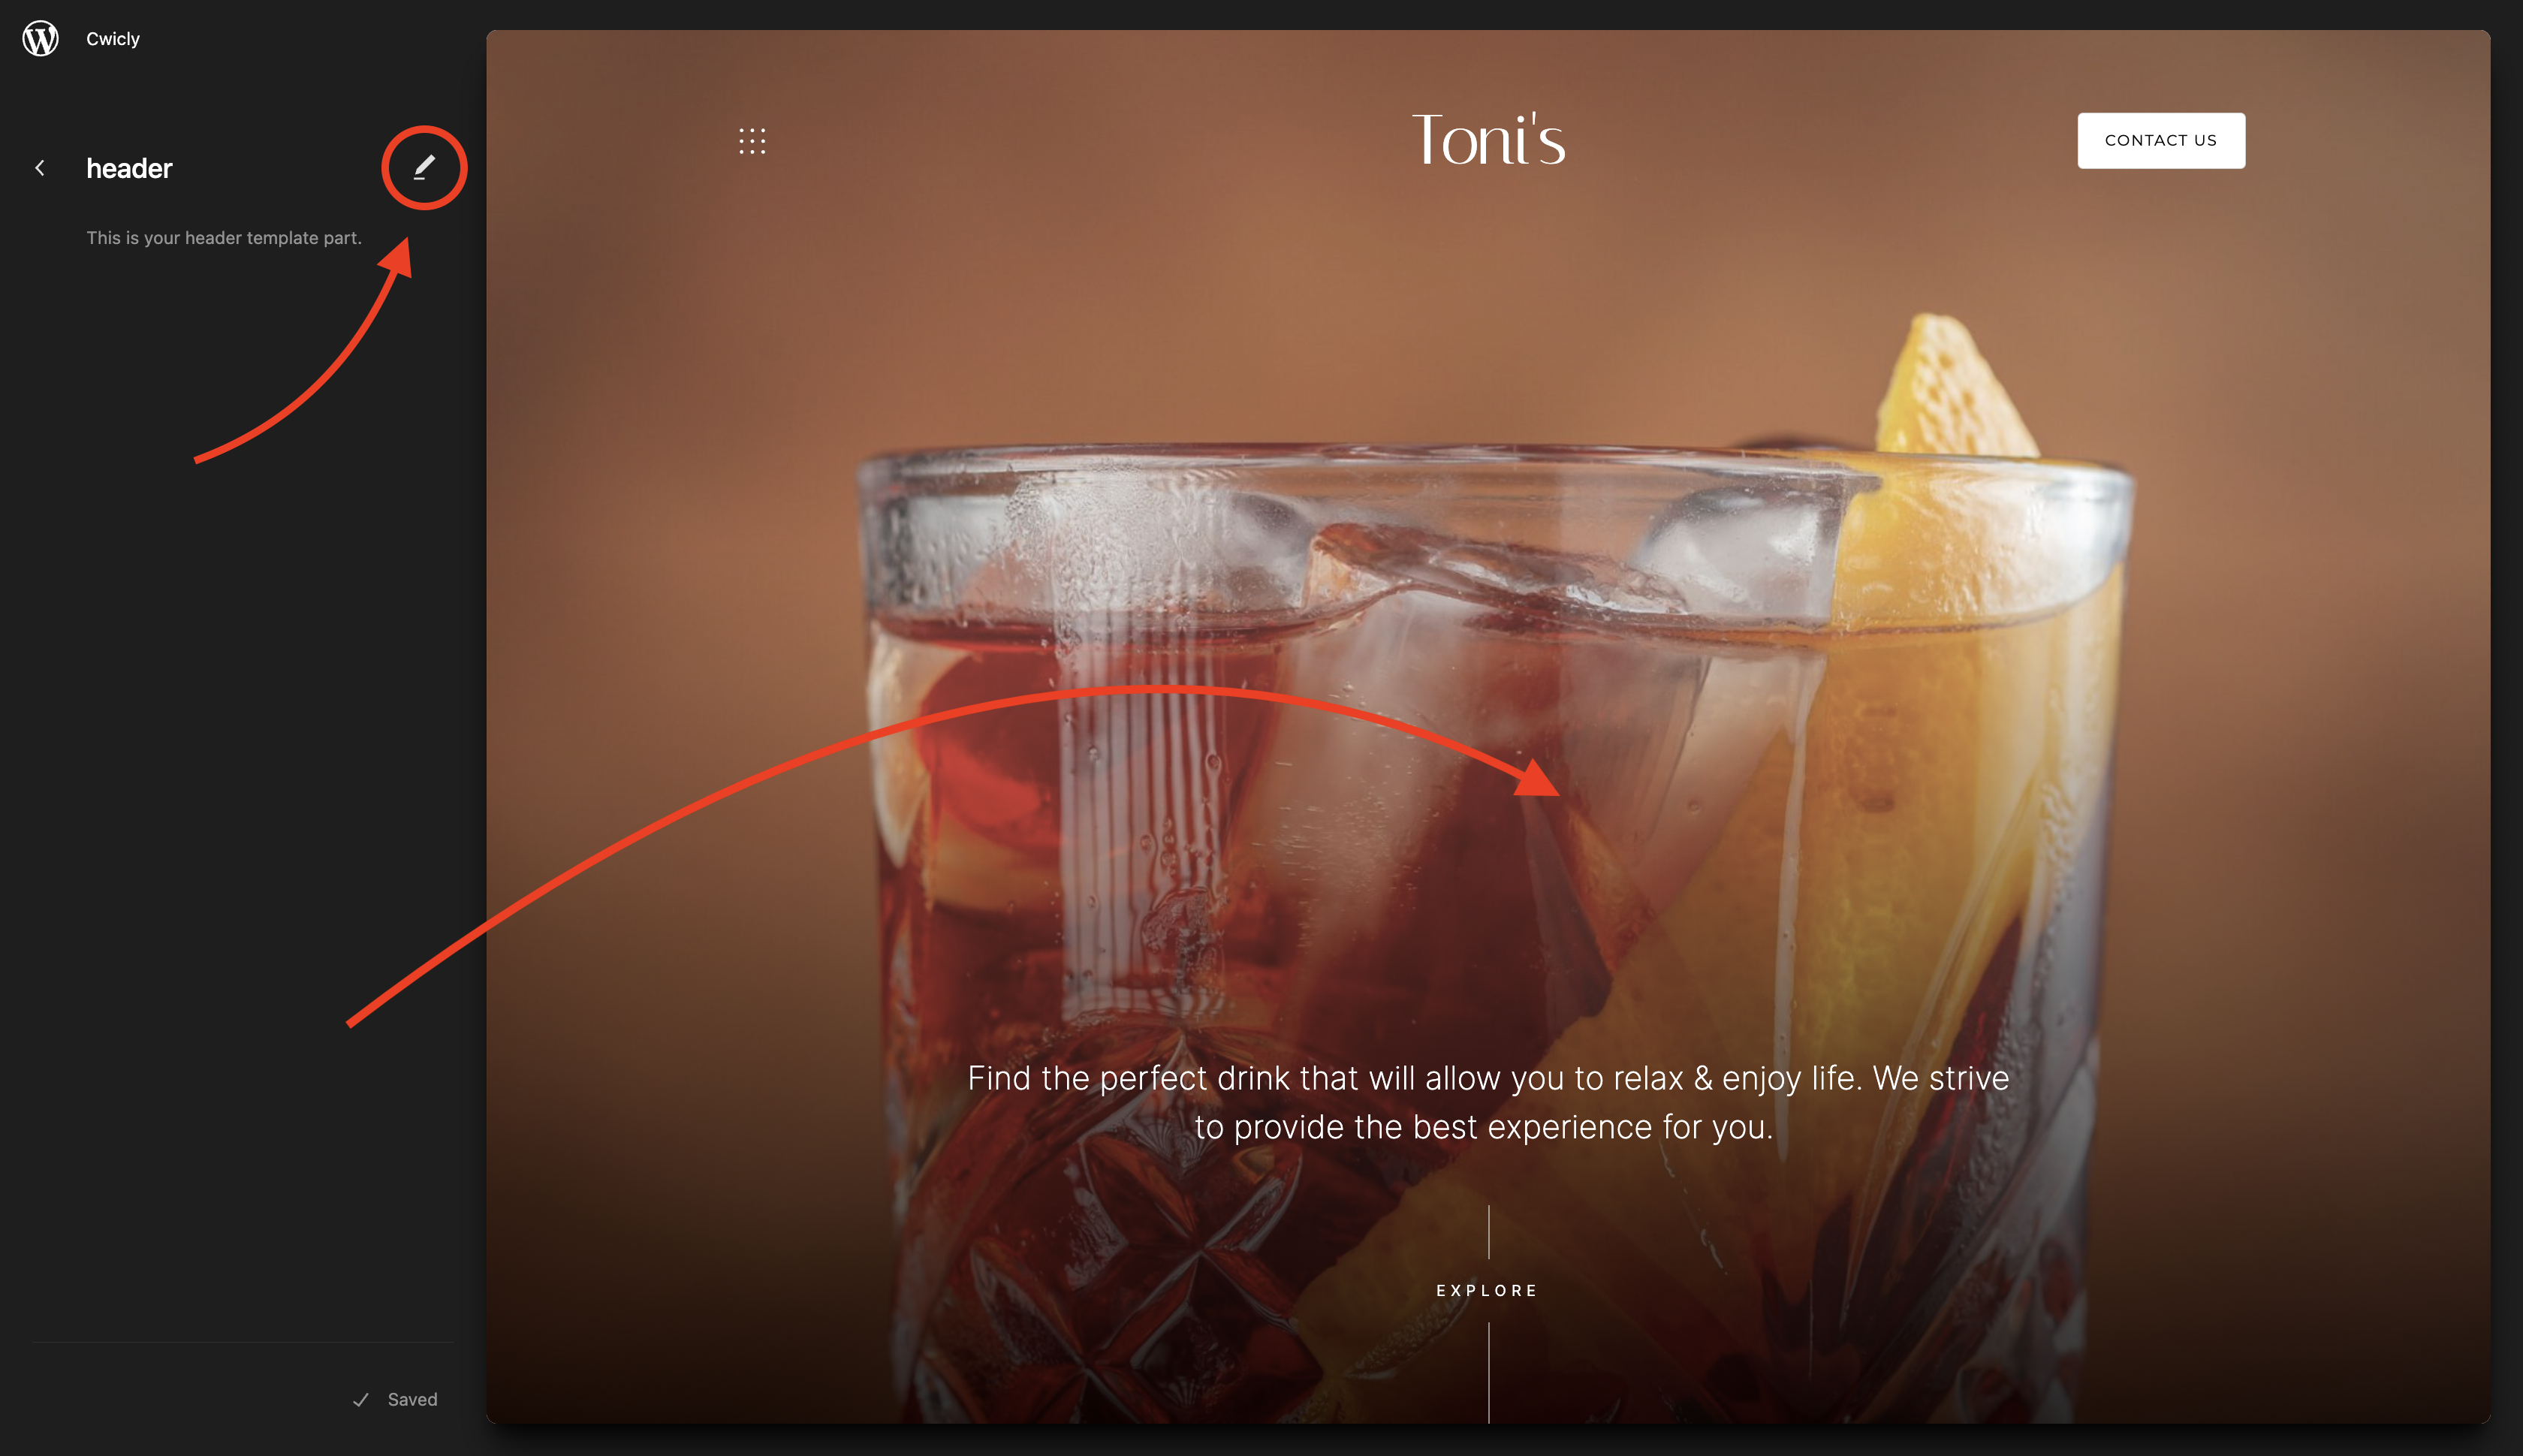The height and width of the screenshot is (1456, 2523).
Task: Open the header edit pencil icon
Action: click(424, 167)
